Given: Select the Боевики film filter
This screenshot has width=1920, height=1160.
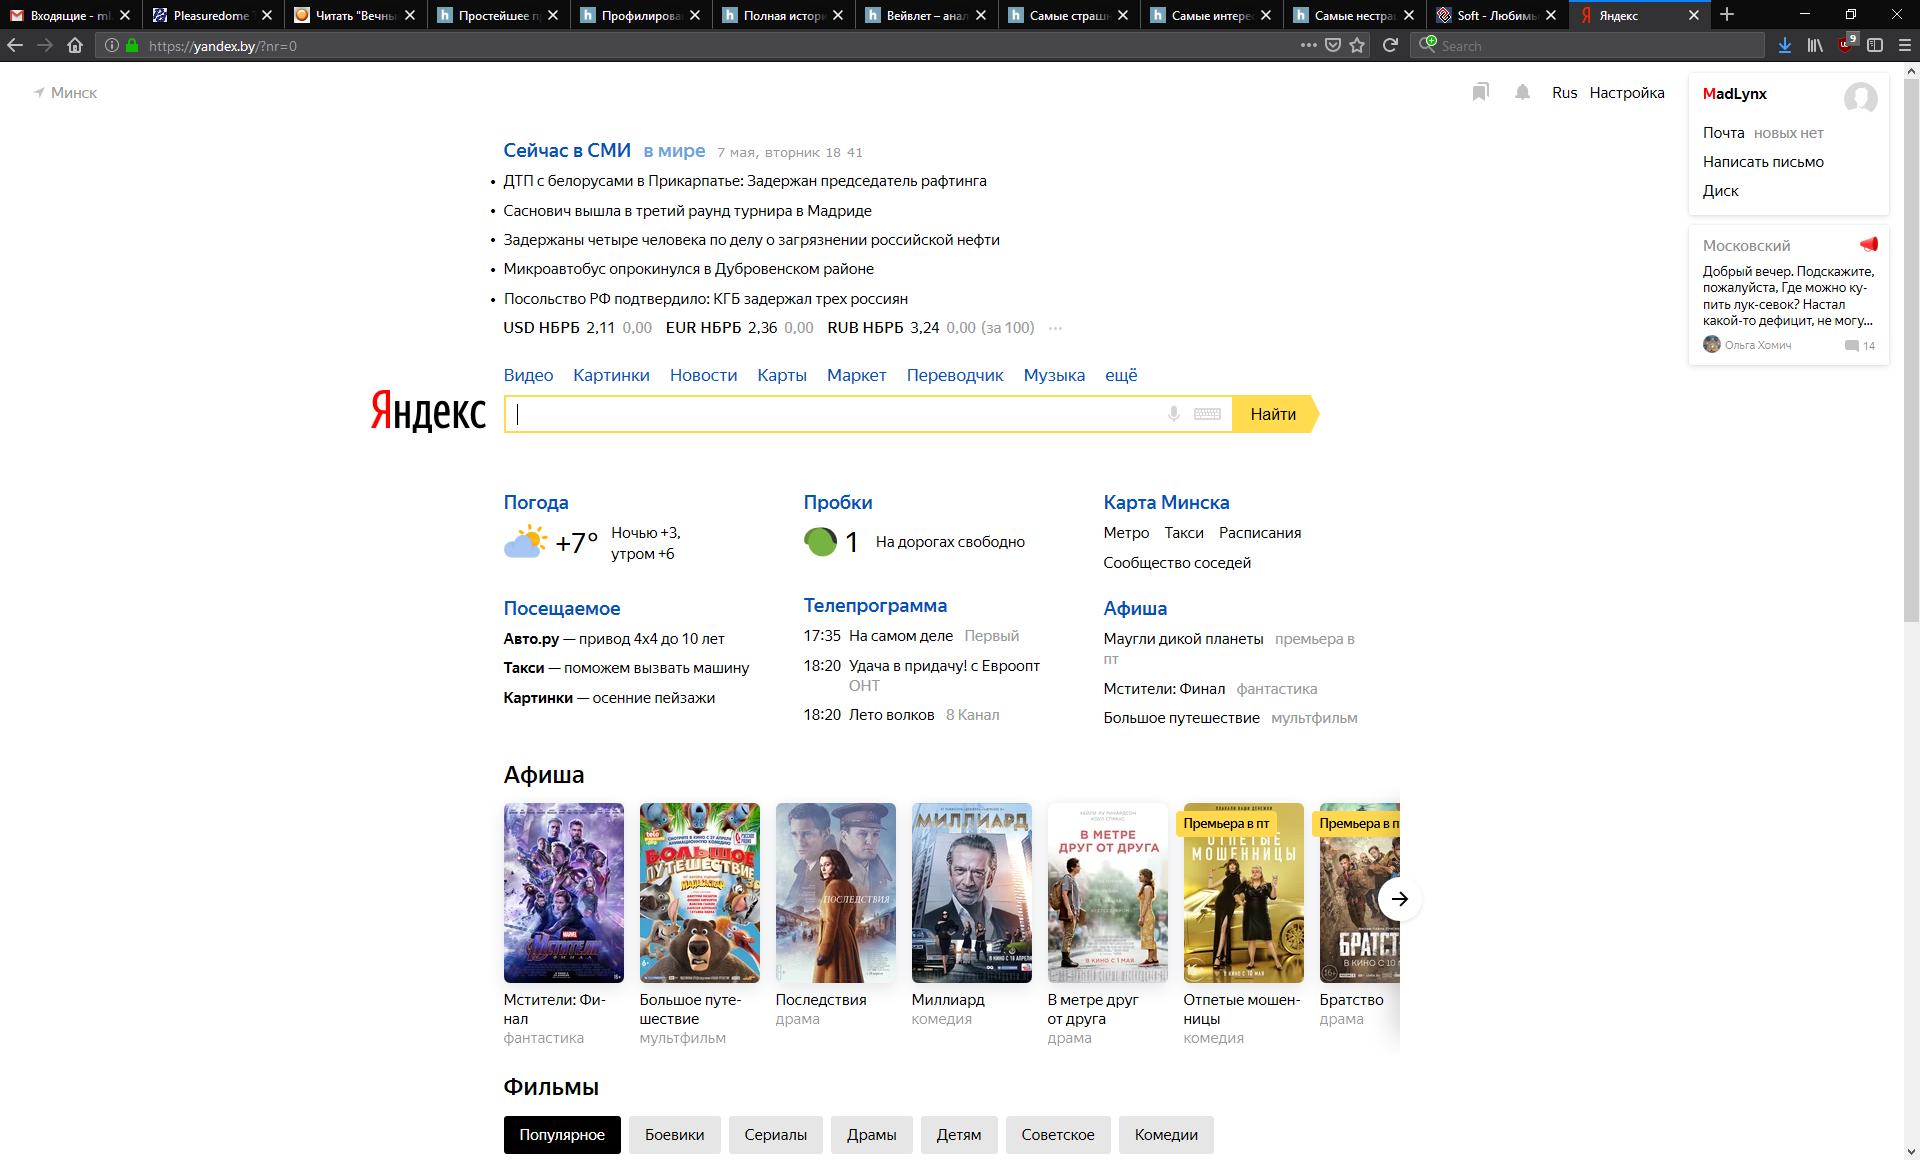Looking at the screenshot, I should [x=674, y=1134].
